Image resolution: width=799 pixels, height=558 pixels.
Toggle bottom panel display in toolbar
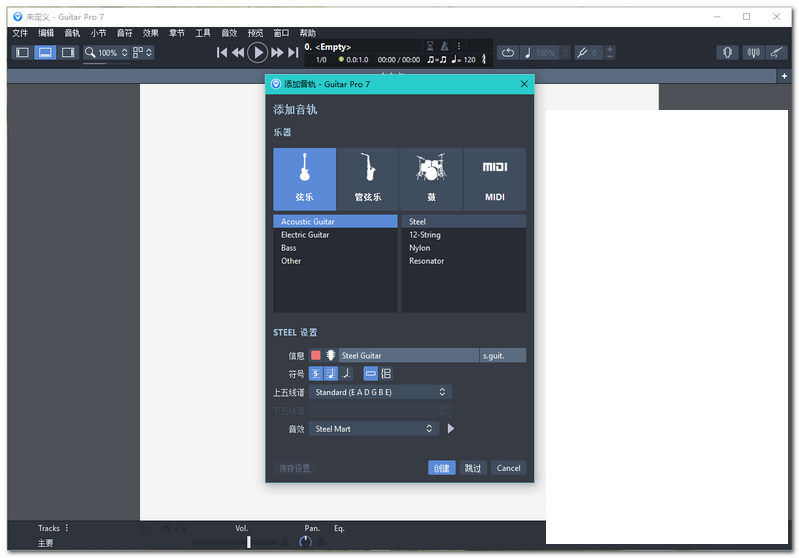coord(45,52)
